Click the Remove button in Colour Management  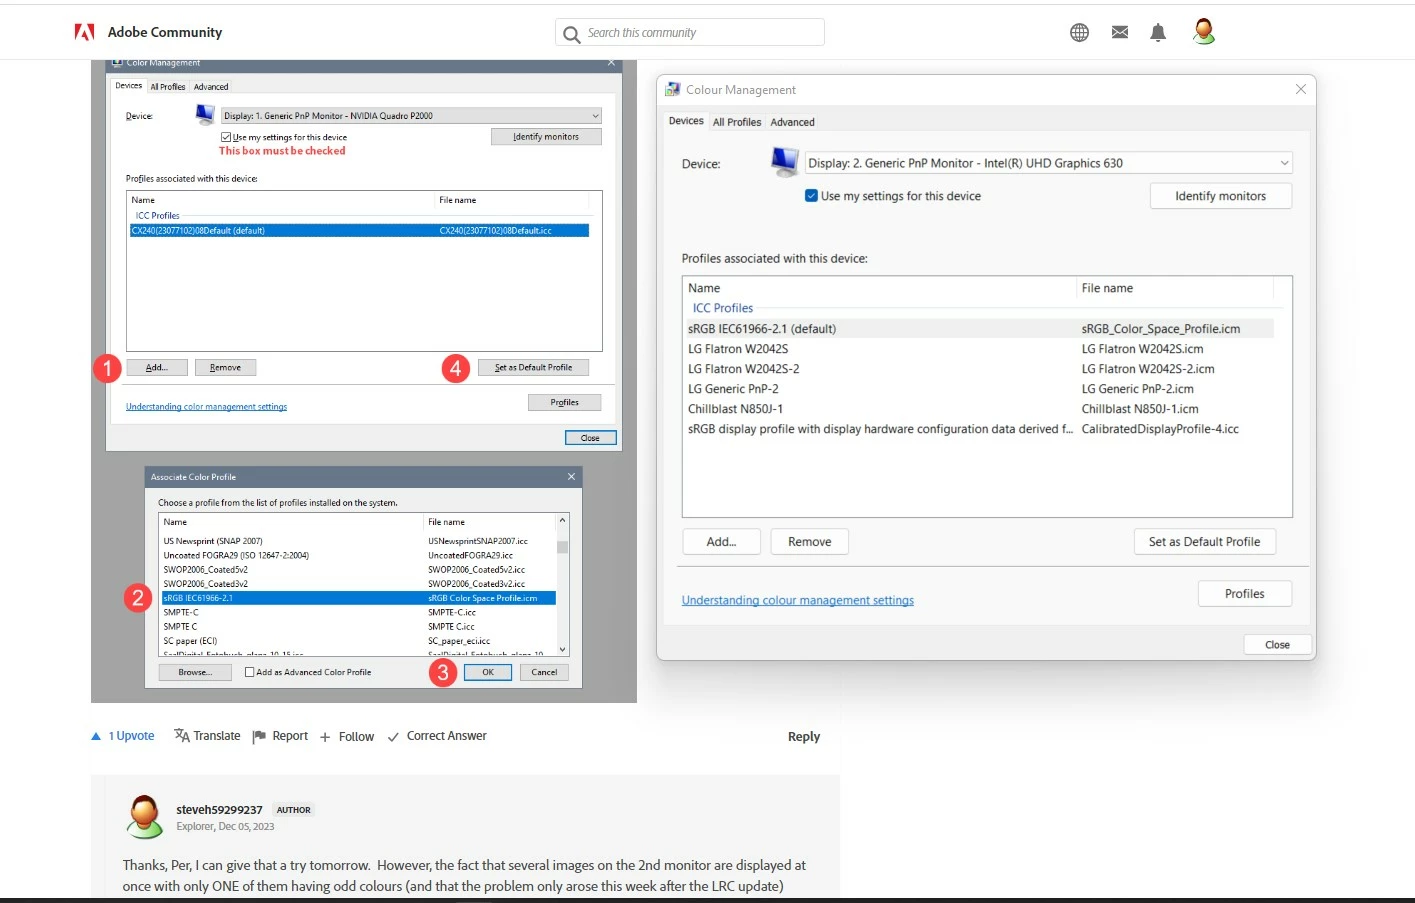tap(810, 542)
